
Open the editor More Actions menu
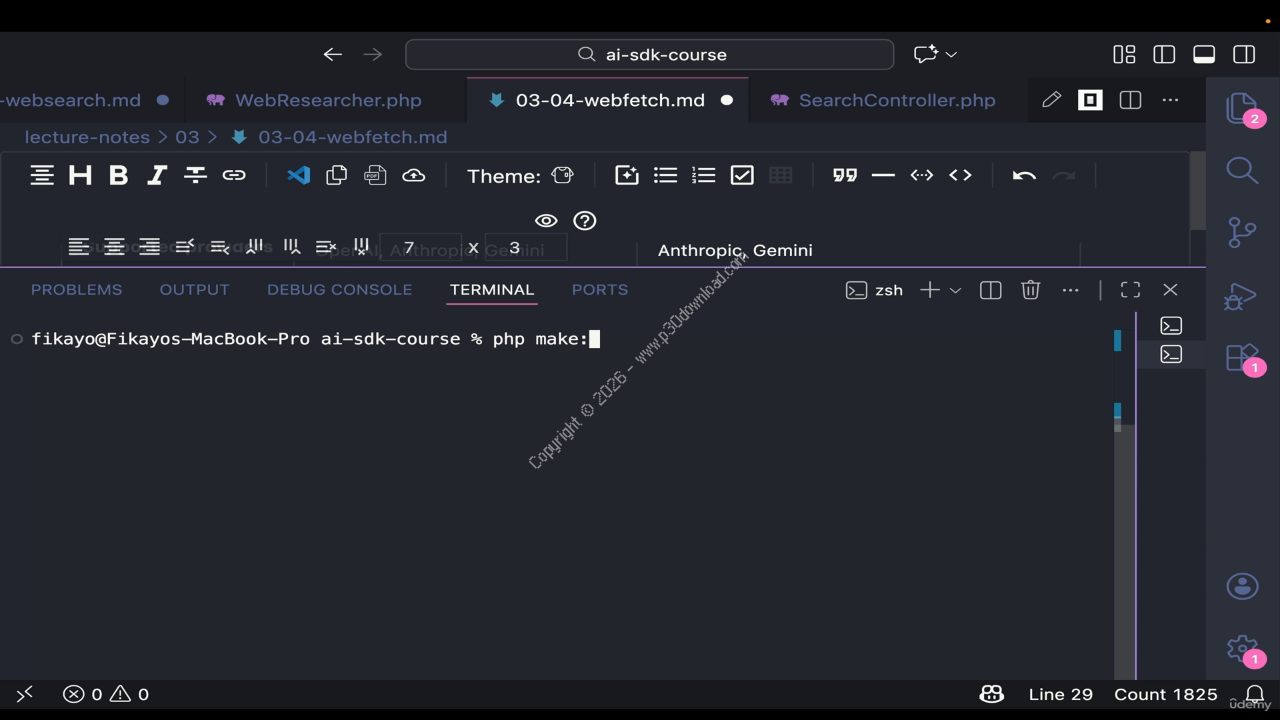(1170, 100)
